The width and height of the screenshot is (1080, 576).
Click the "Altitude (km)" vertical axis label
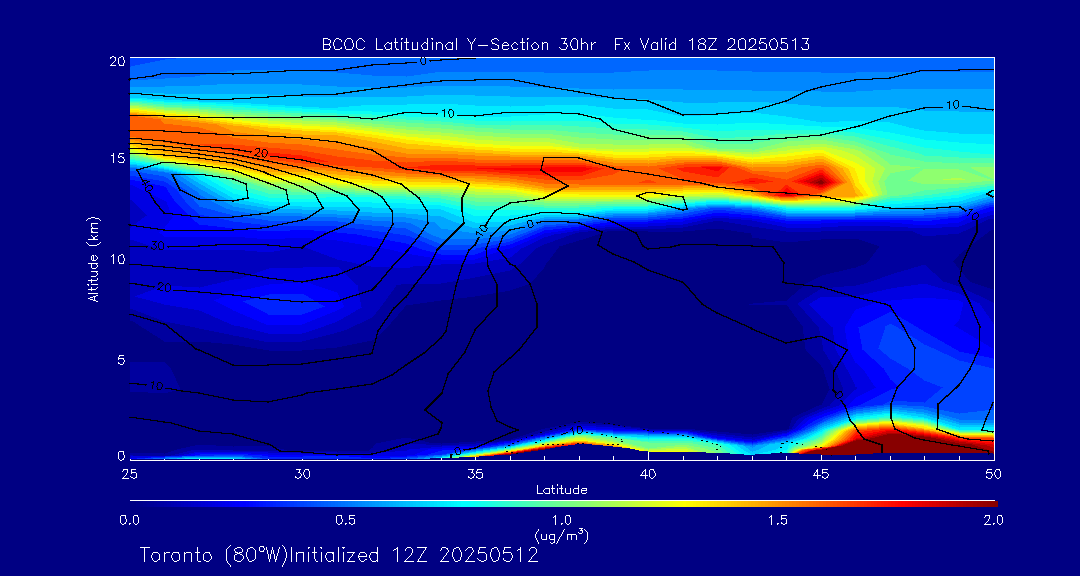tap(93, 260)
